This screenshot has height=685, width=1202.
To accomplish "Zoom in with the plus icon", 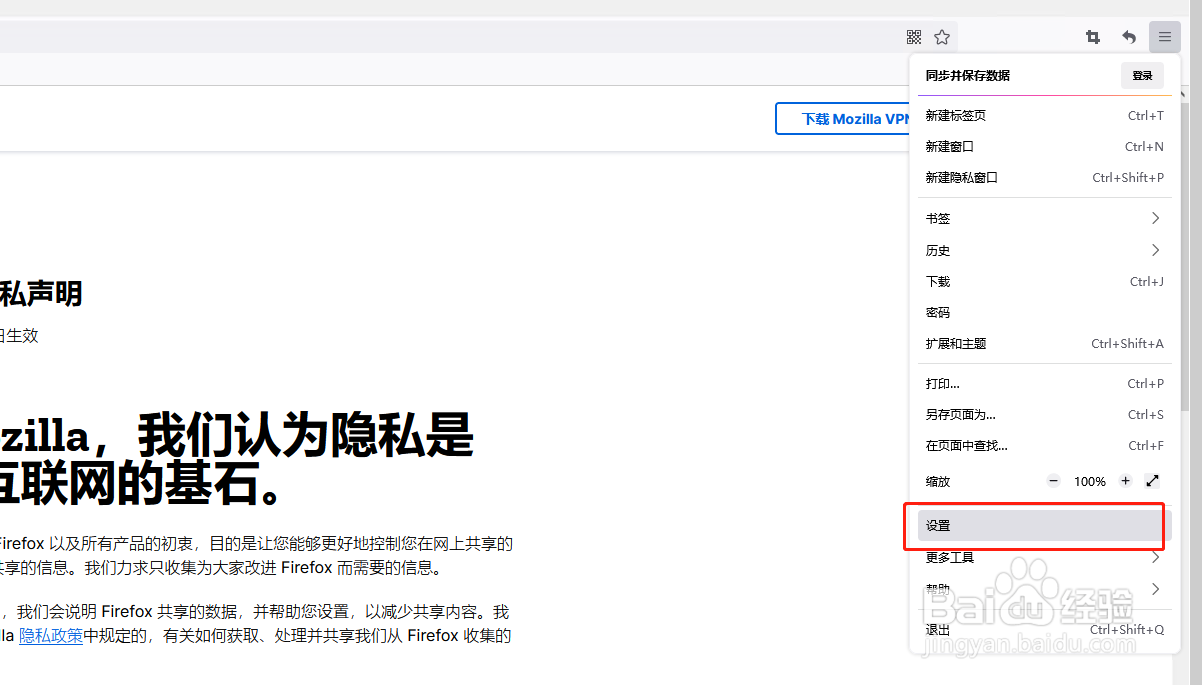I will click(1125, 481).
